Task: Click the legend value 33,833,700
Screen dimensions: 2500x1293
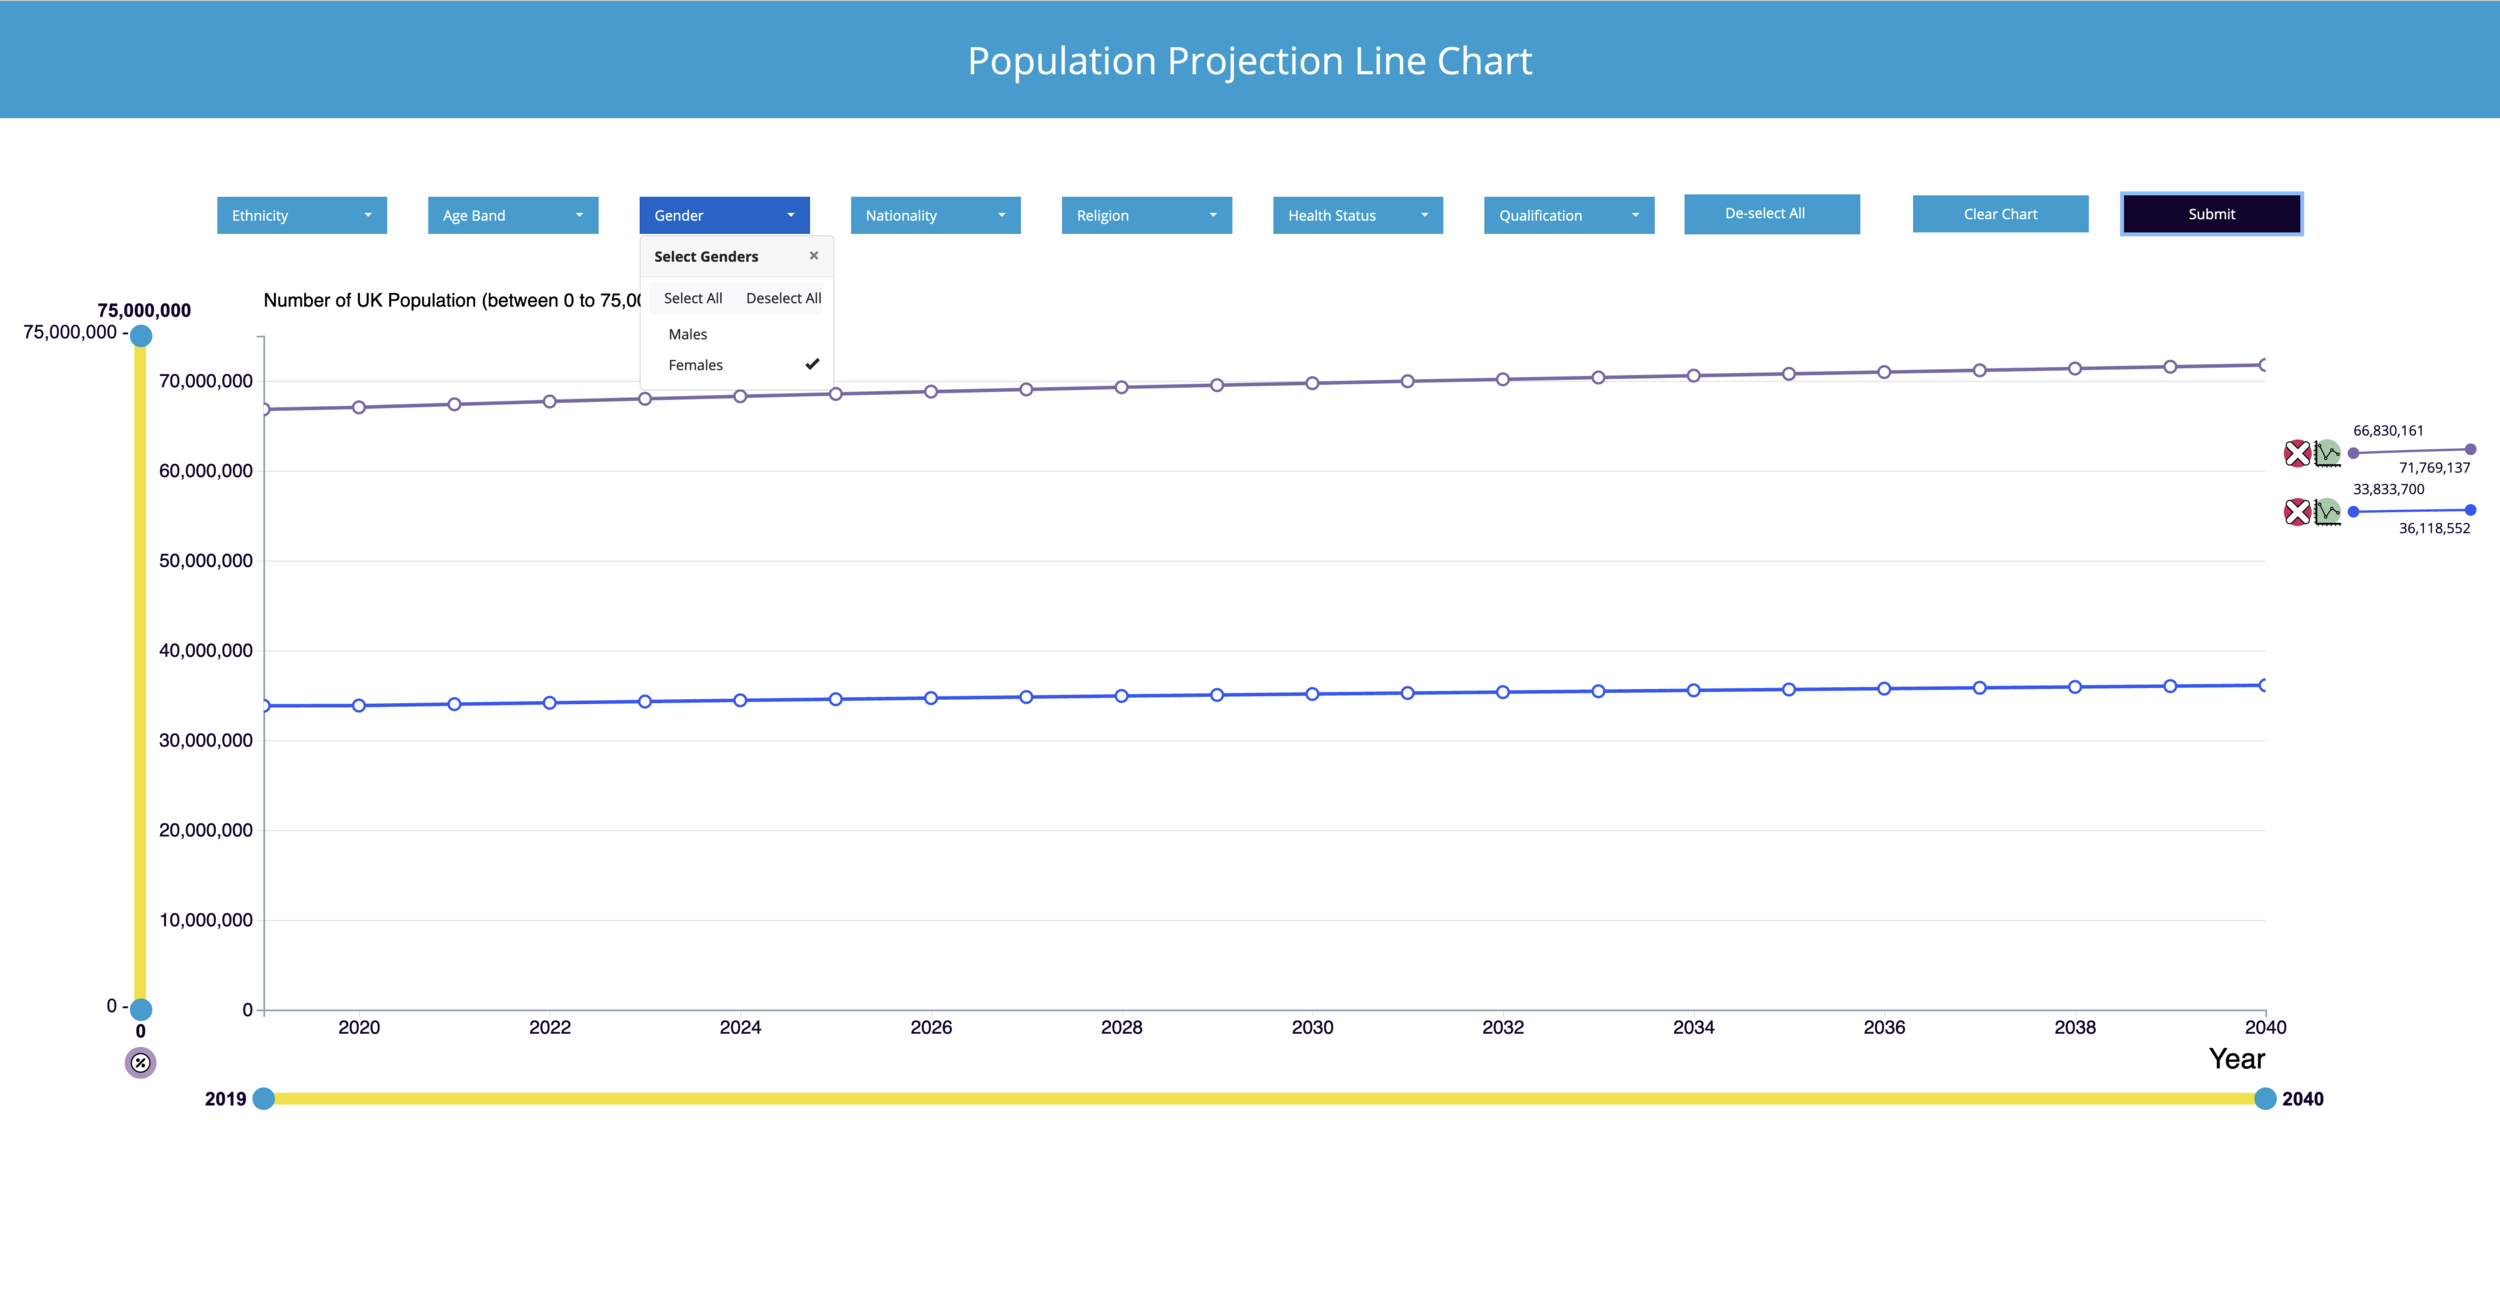Action: [x=2388, y=490]
